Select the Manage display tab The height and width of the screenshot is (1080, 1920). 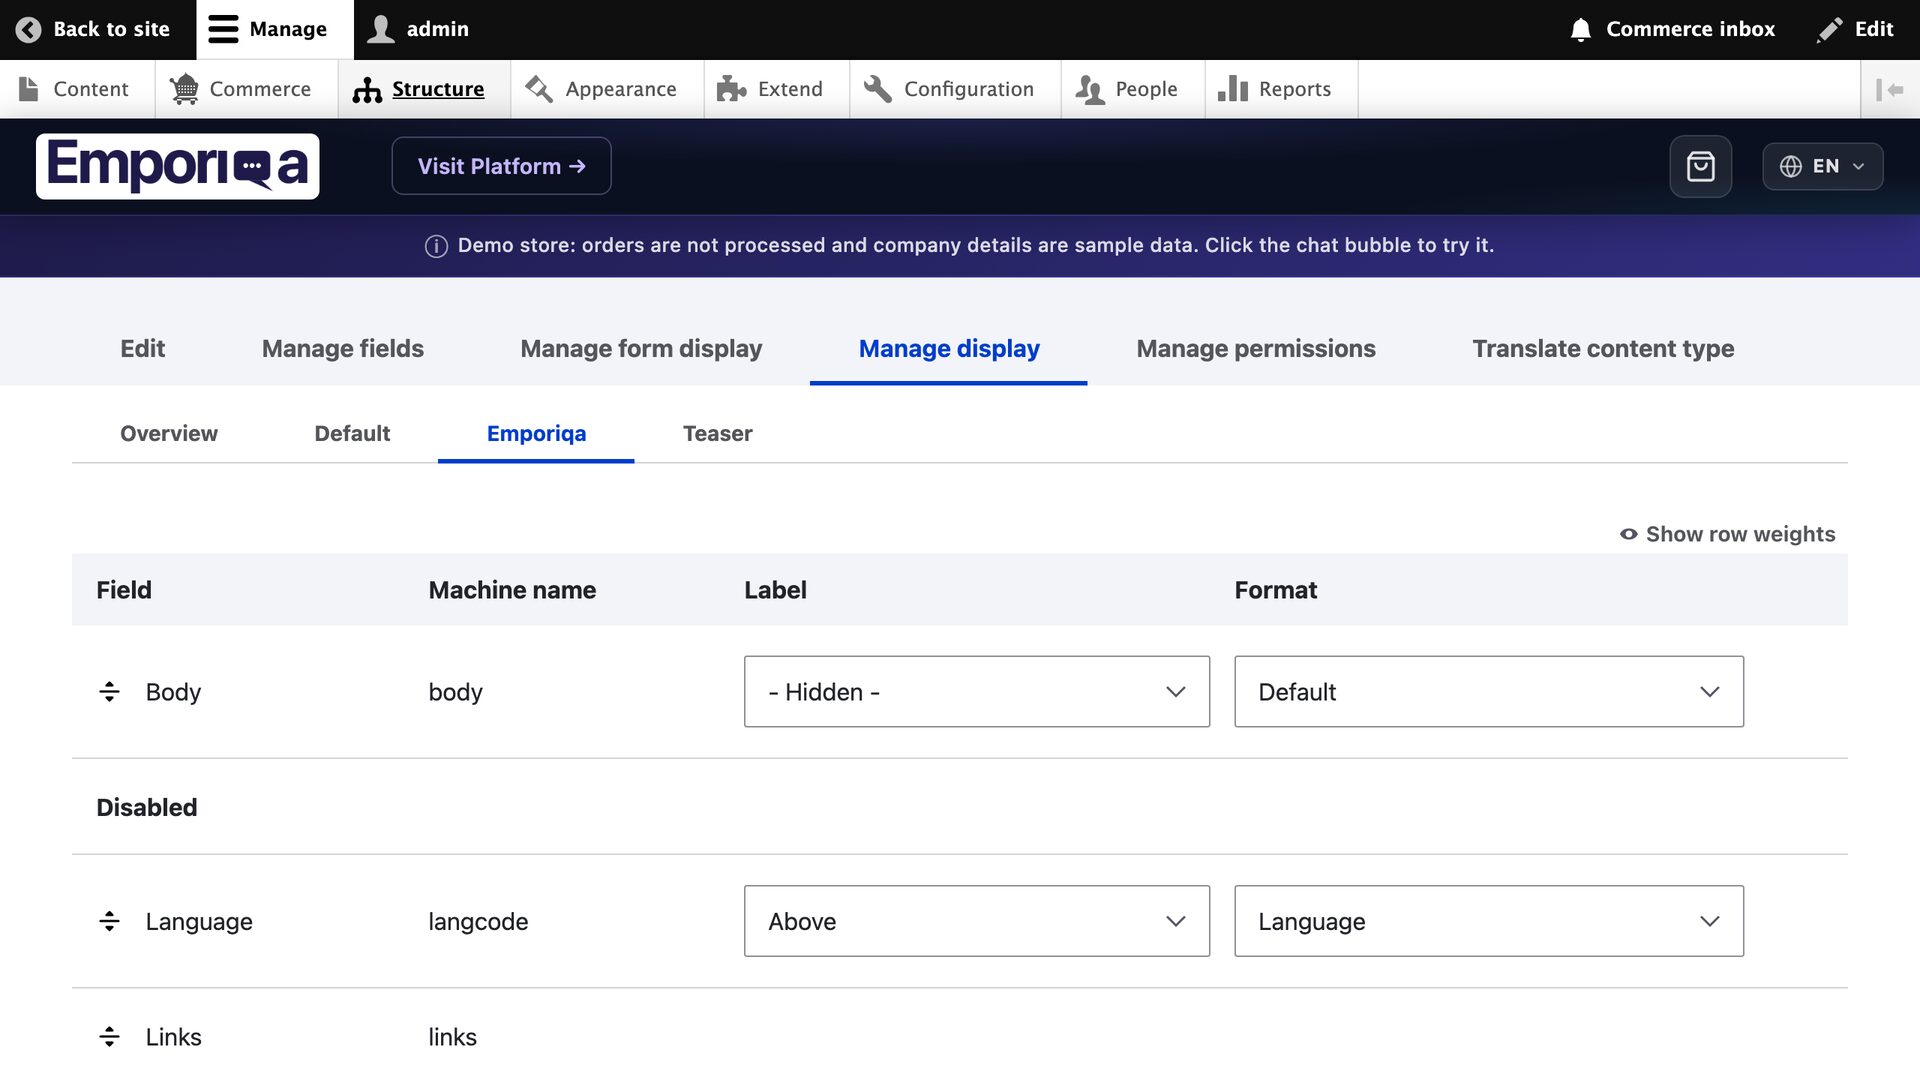click(x=949, y=348)
